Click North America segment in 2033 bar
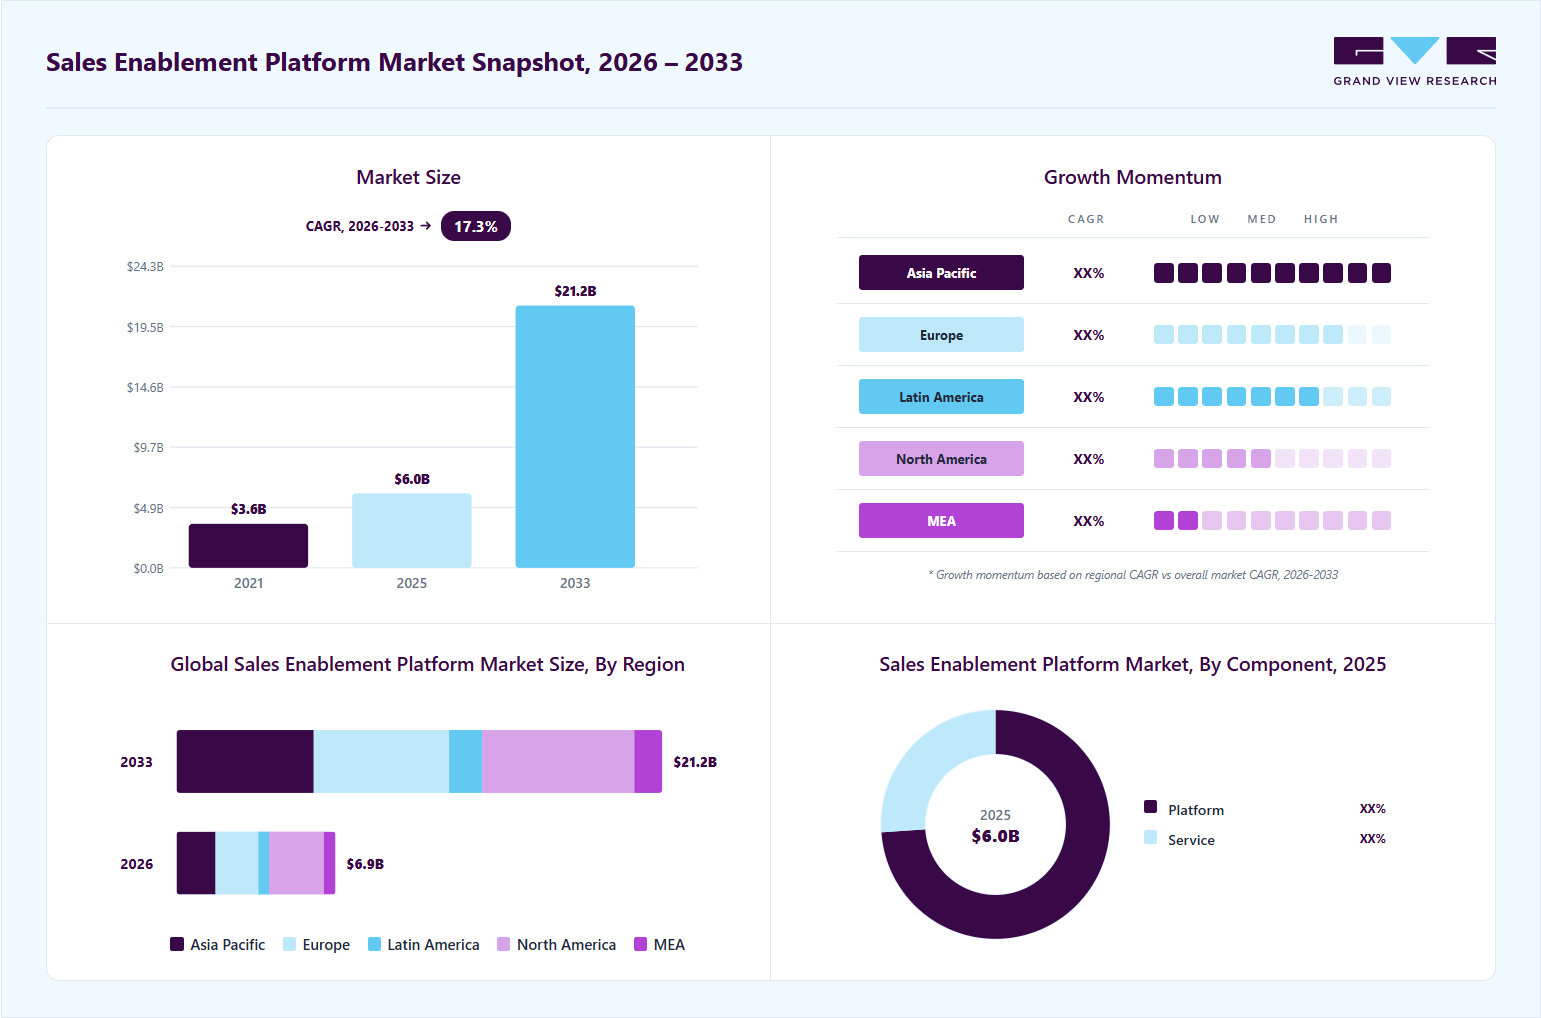The width and height of the screenshot is (1541, 1018). (558, 762)
